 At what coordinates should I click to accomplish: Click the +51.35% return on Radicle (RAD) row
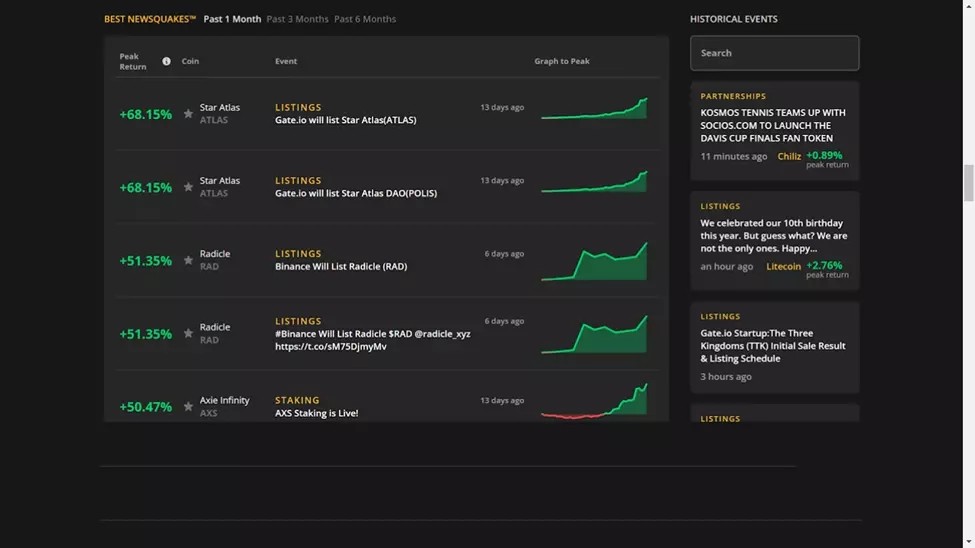(146, 261)
